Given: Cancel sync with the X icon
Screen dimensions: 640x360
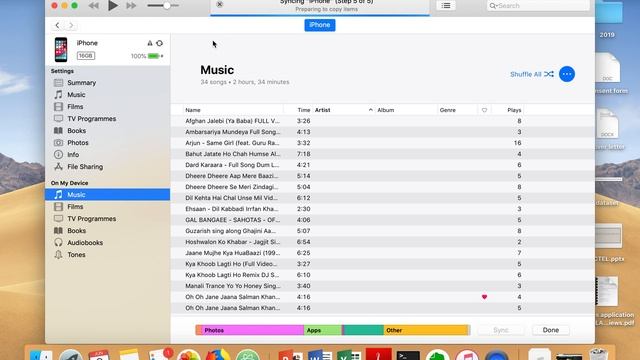Looking at the screenshot, I should pyautogui.click(x=220, y=4).
